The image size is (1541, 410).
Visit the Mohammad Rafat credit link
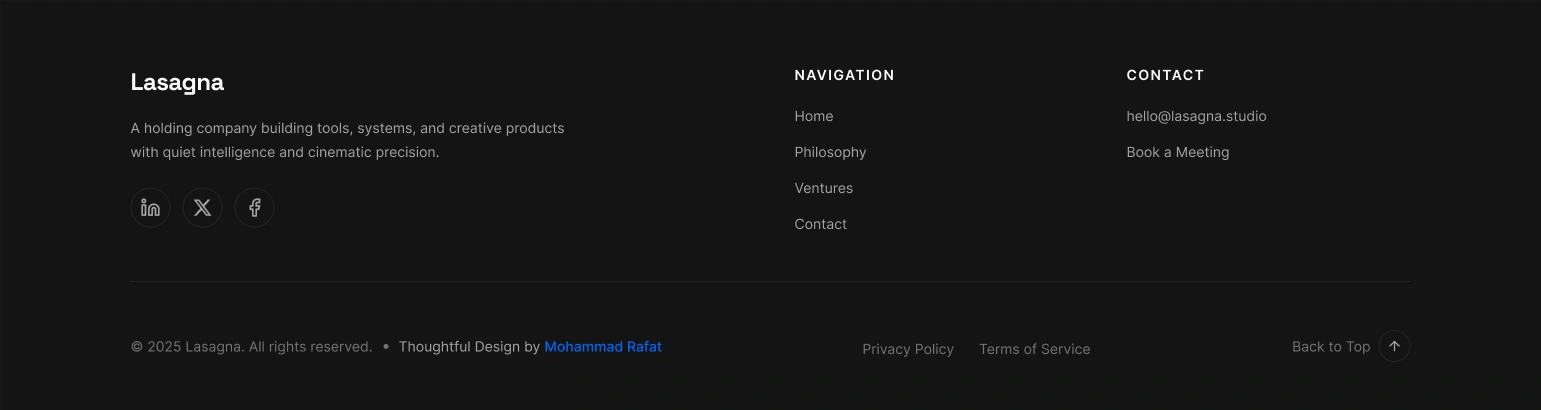[603, 347]
